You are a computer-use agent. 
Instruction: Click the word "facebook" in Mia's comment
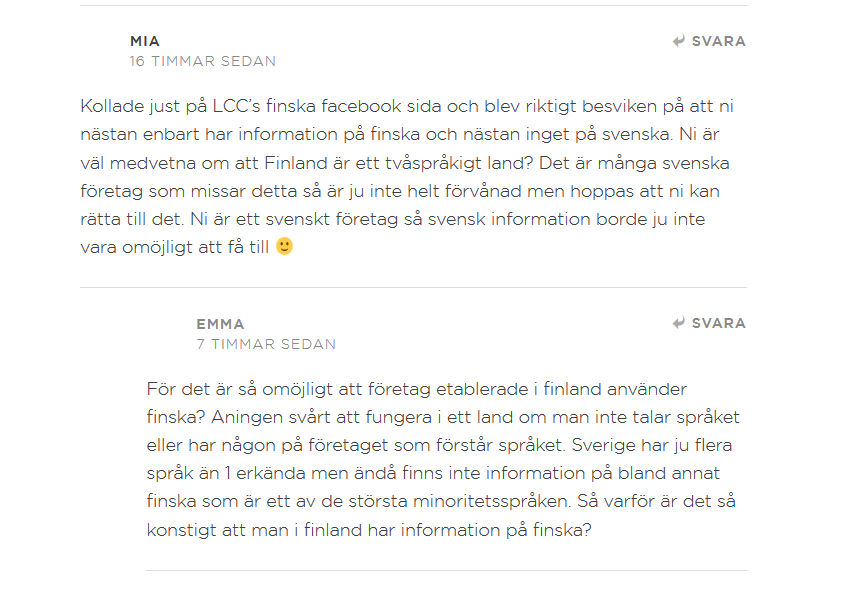pyautogui.click(x=361, y=106)
